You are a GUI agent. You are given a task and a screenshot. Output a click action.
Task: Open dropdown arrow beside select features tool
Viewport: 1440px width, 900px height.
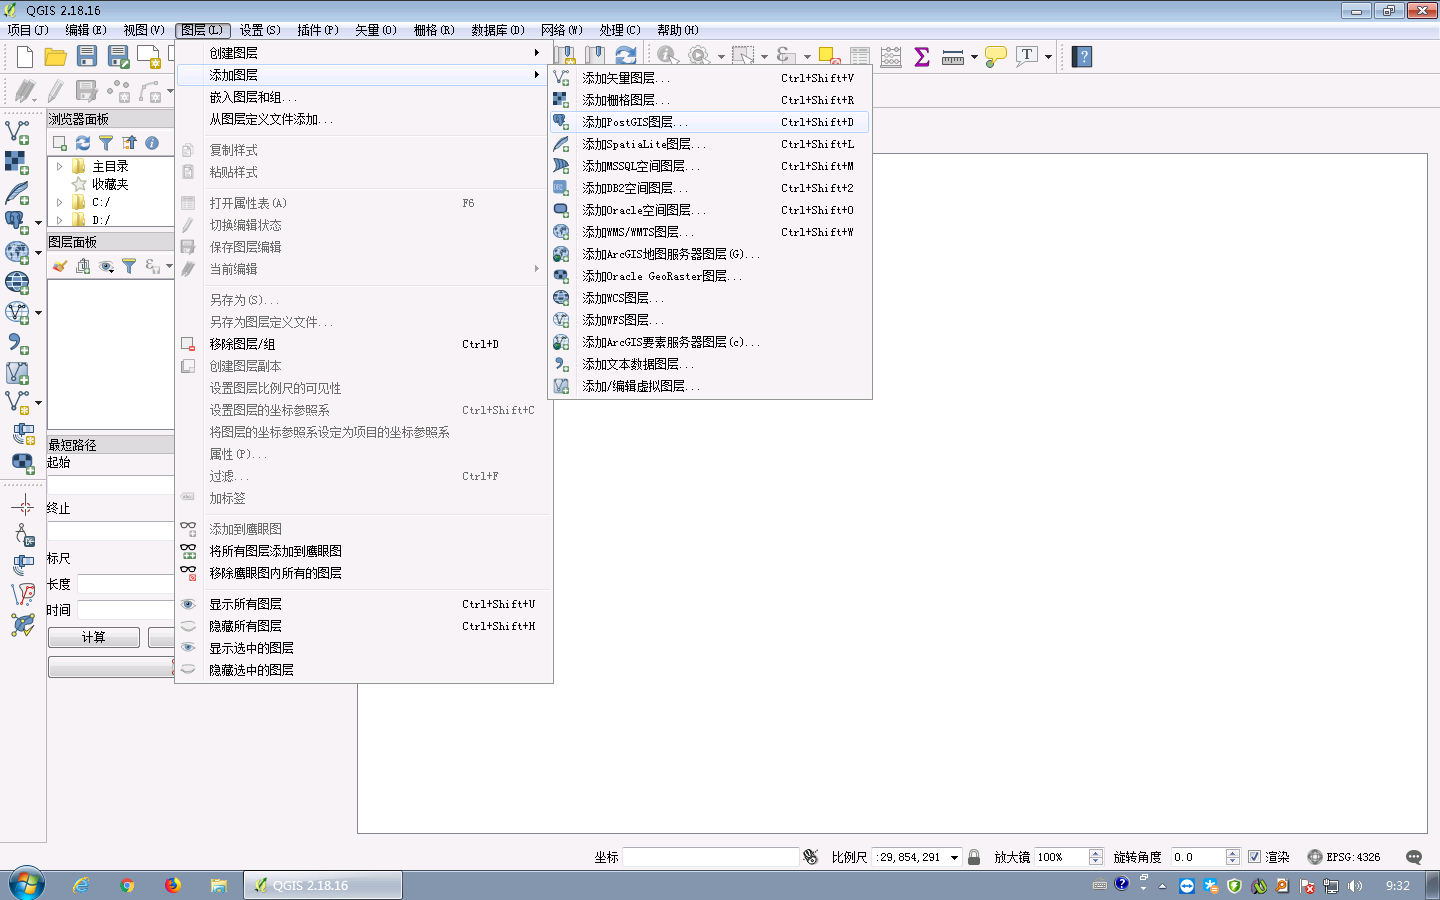click(764, 57)
